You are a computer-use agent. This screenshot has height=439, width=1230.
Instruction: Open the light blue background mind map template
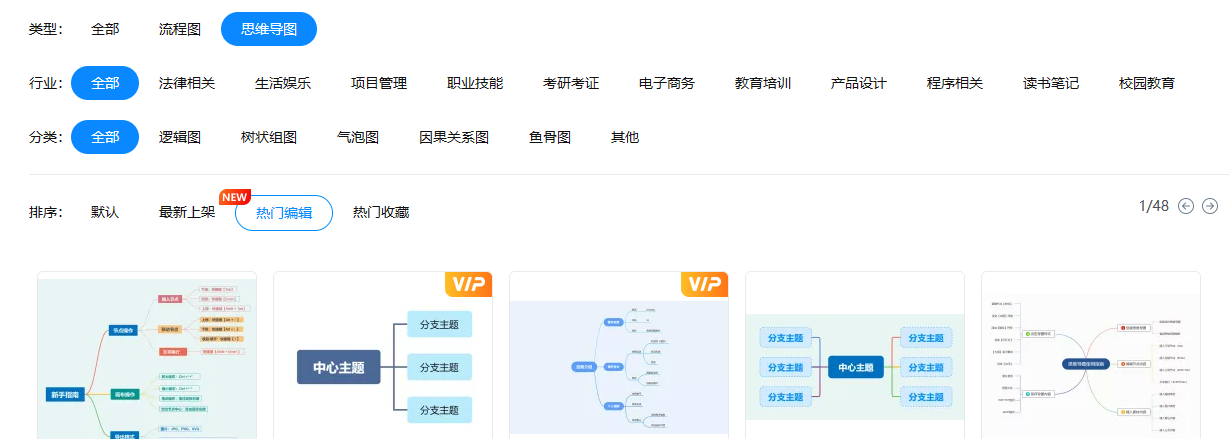click(x=619, y=355)
